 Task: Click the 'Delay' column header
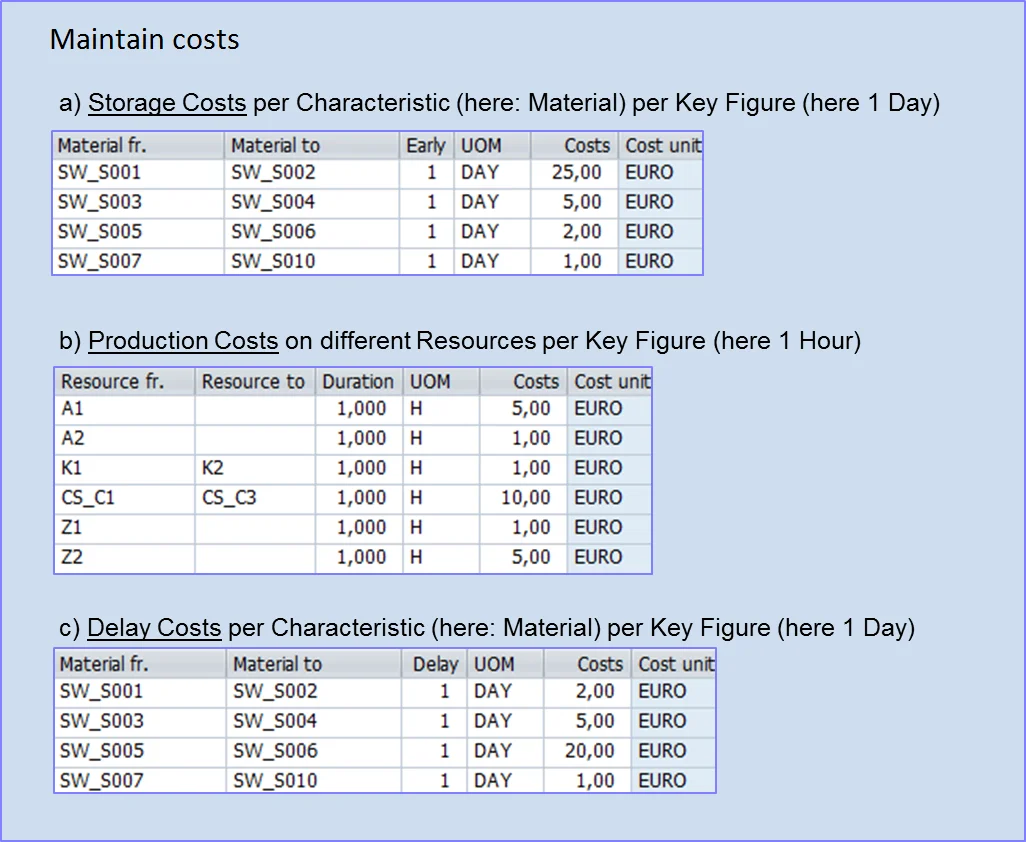coord(434,664)
